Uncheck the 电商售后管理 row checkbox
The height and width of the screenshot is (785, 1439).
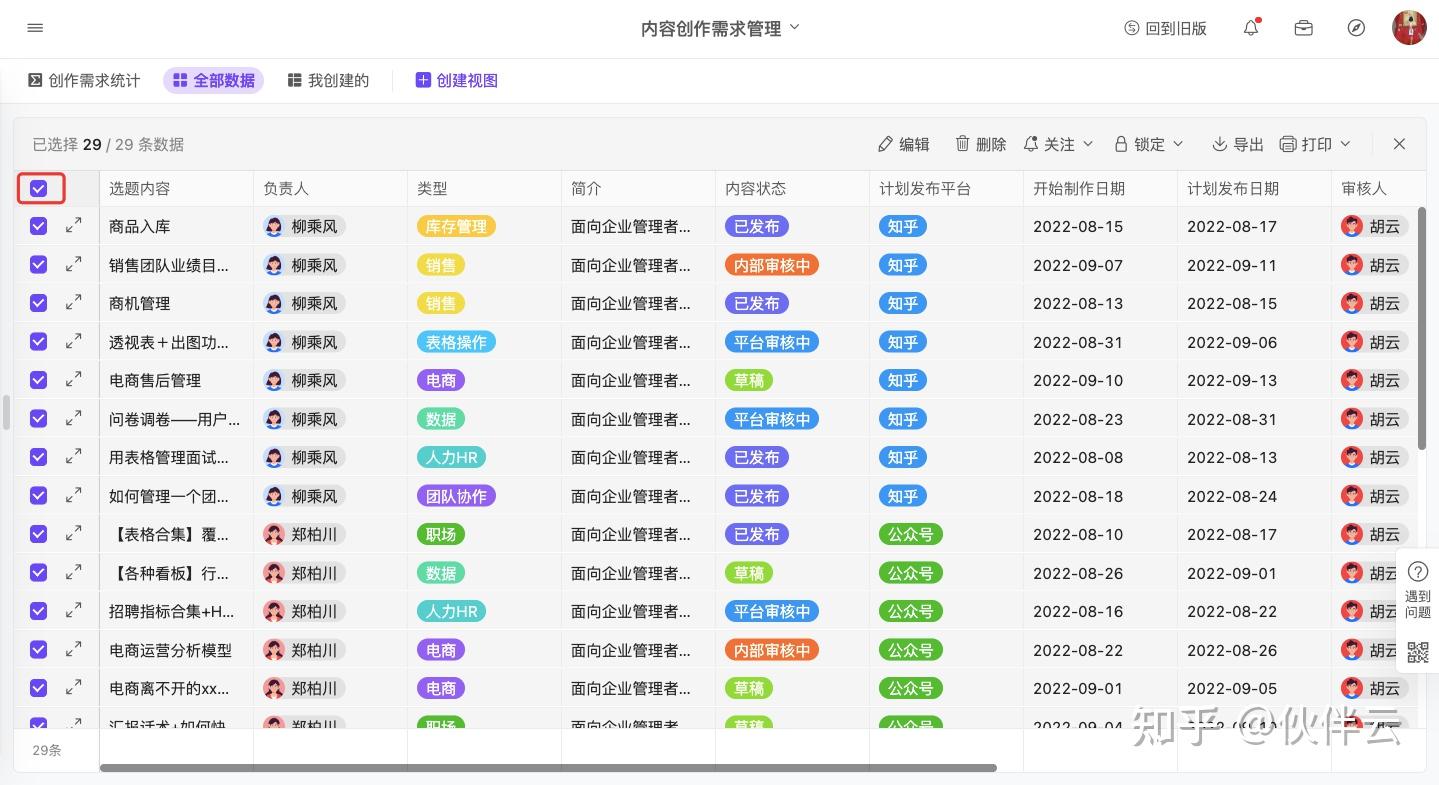pyautogui.click(x=38, y=380)
